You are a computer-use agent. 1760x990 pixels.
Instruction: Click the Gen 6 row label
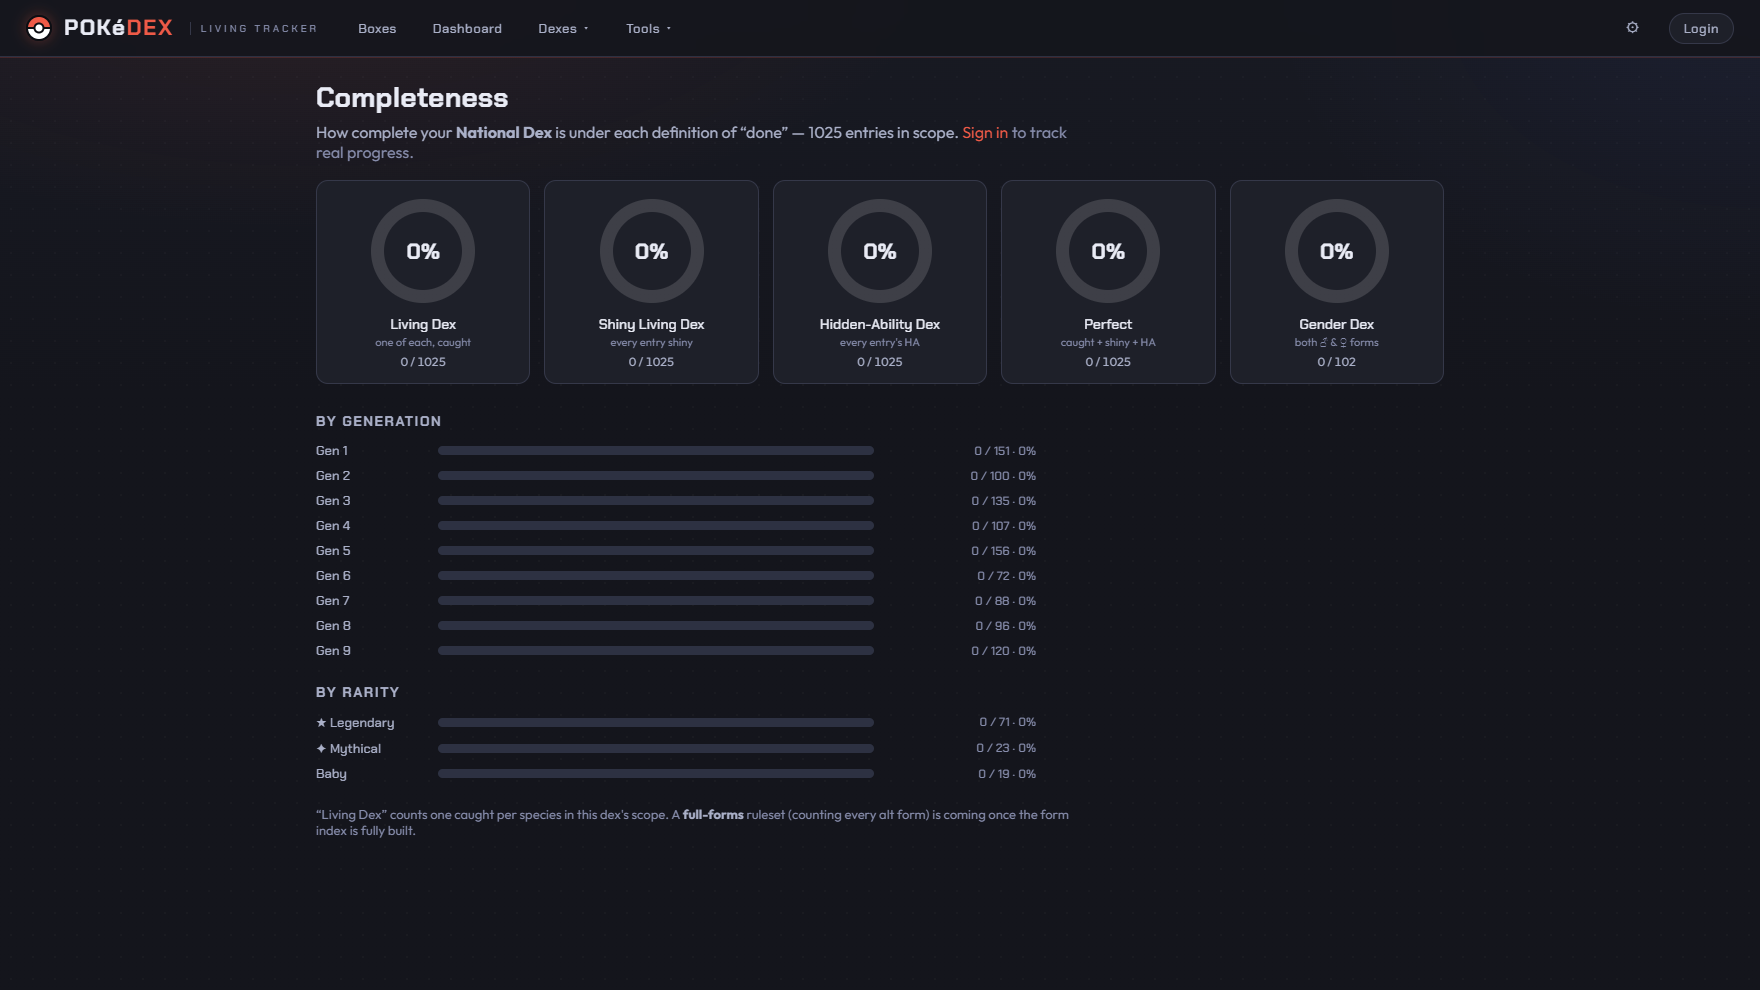pos(333,576)
